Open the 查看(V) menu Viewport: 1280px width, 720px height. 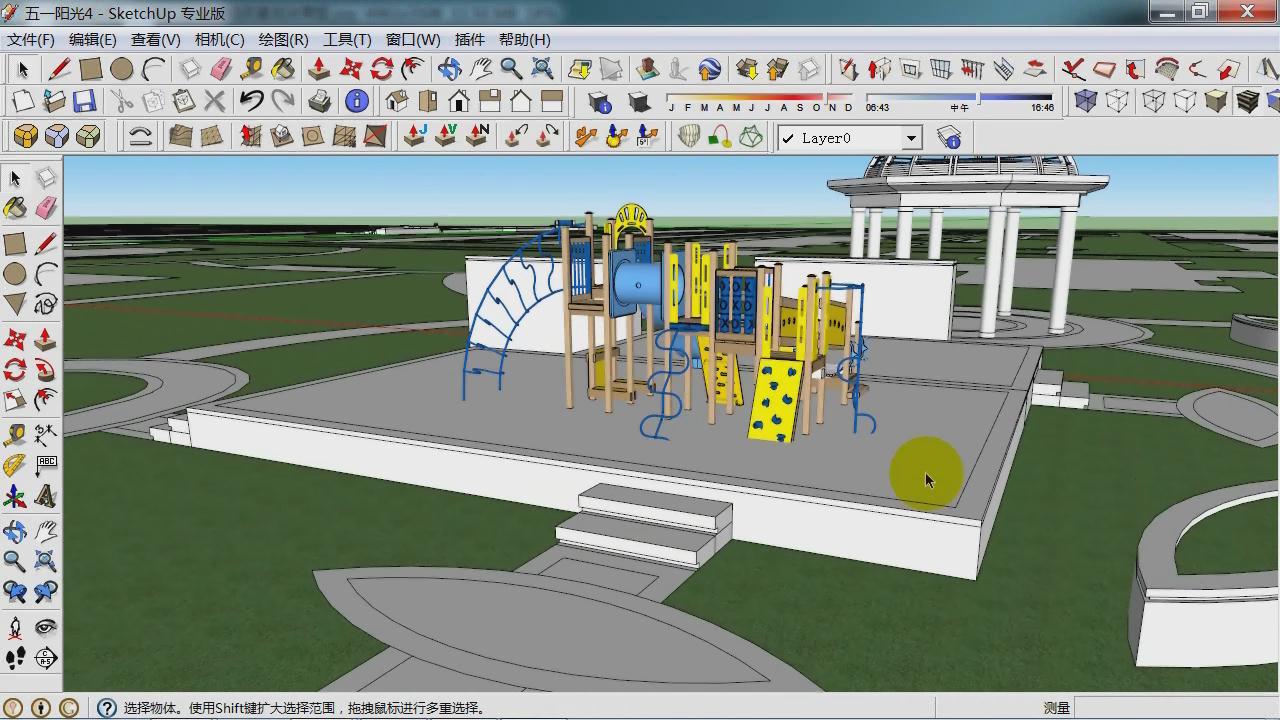point(156,39)
